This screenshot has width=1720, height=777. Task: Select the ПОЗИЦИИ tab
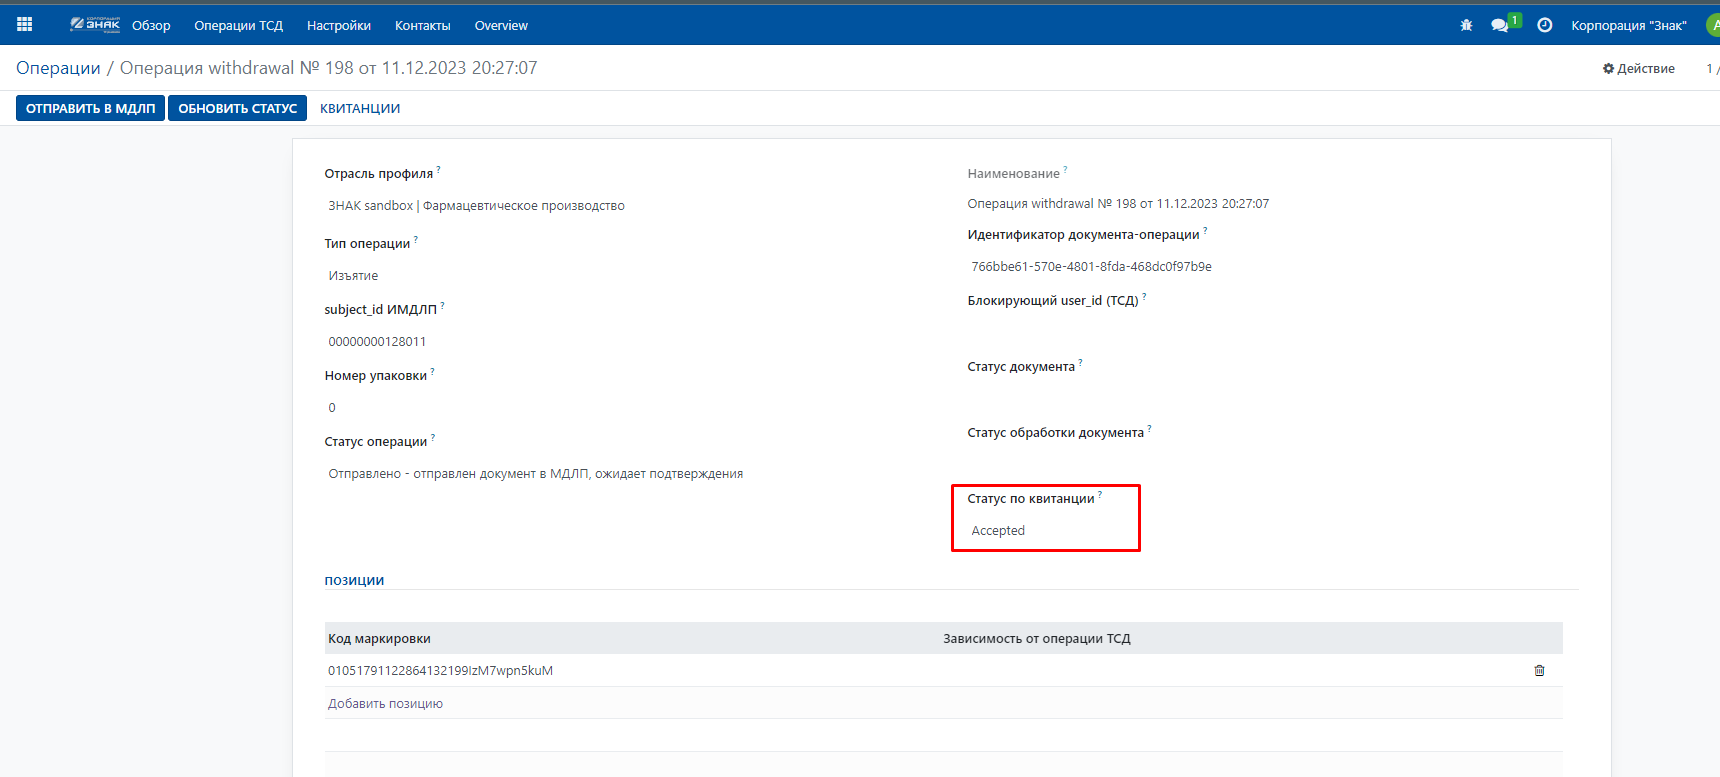354,580
